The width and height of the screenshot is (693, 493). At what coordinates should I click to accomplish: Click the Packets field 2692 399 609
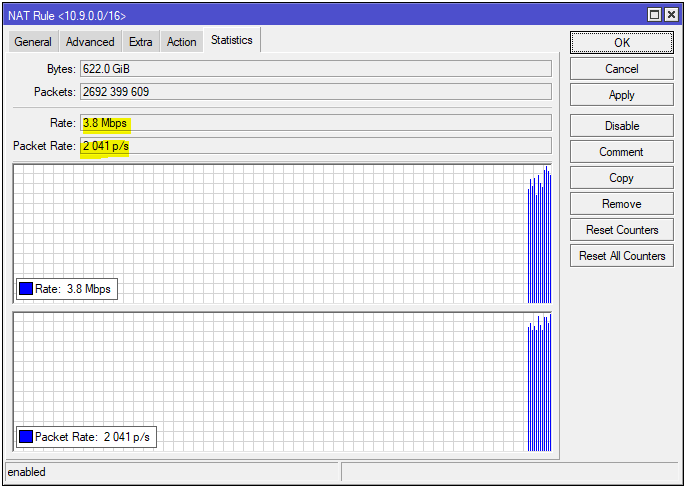(316, 92)
